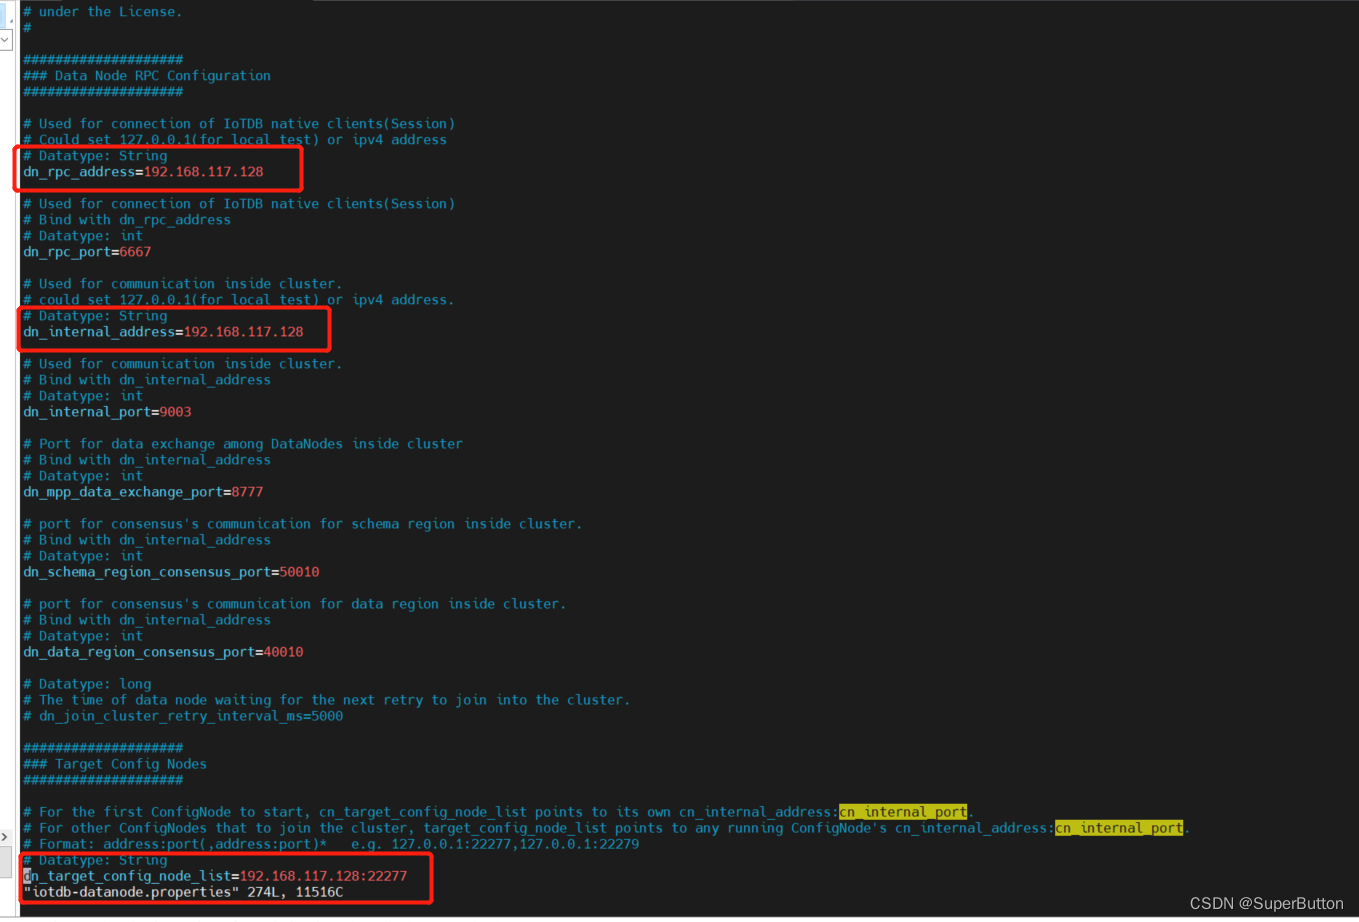1359x922 pixels.
Task: Click highlighted cn_internal_port in 'first ConfigNode' line
Action: tap(903, 812)
